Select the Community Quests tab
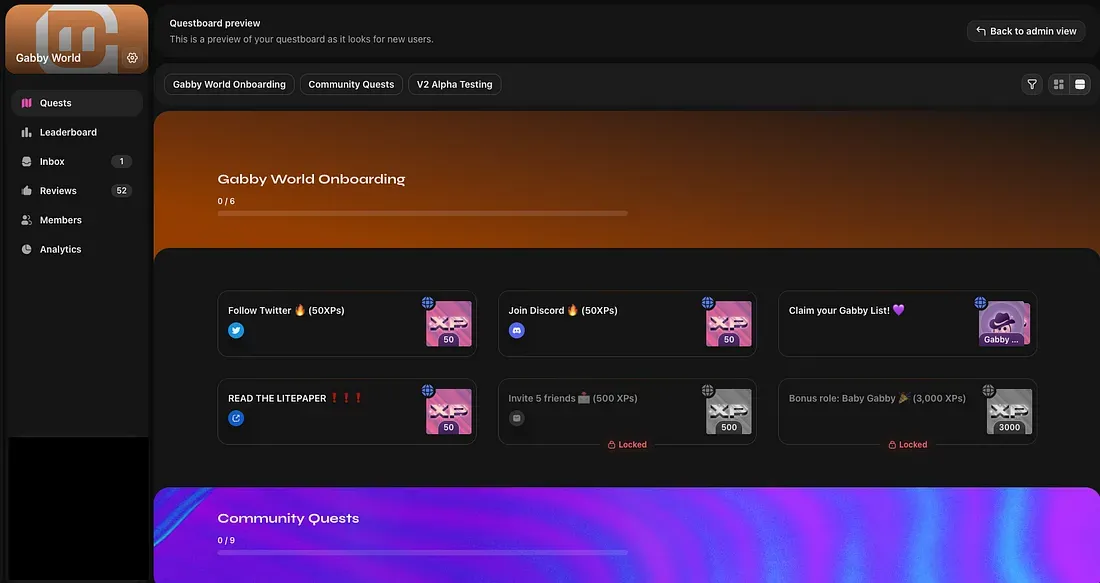Viewport: 1100px width, 583px height. 351,84
